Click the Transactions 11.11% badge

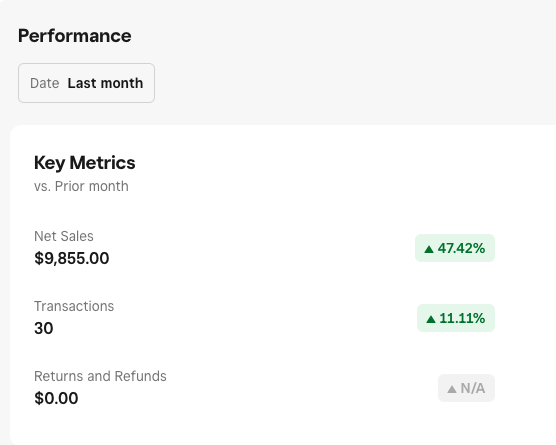tap(456, 318)
